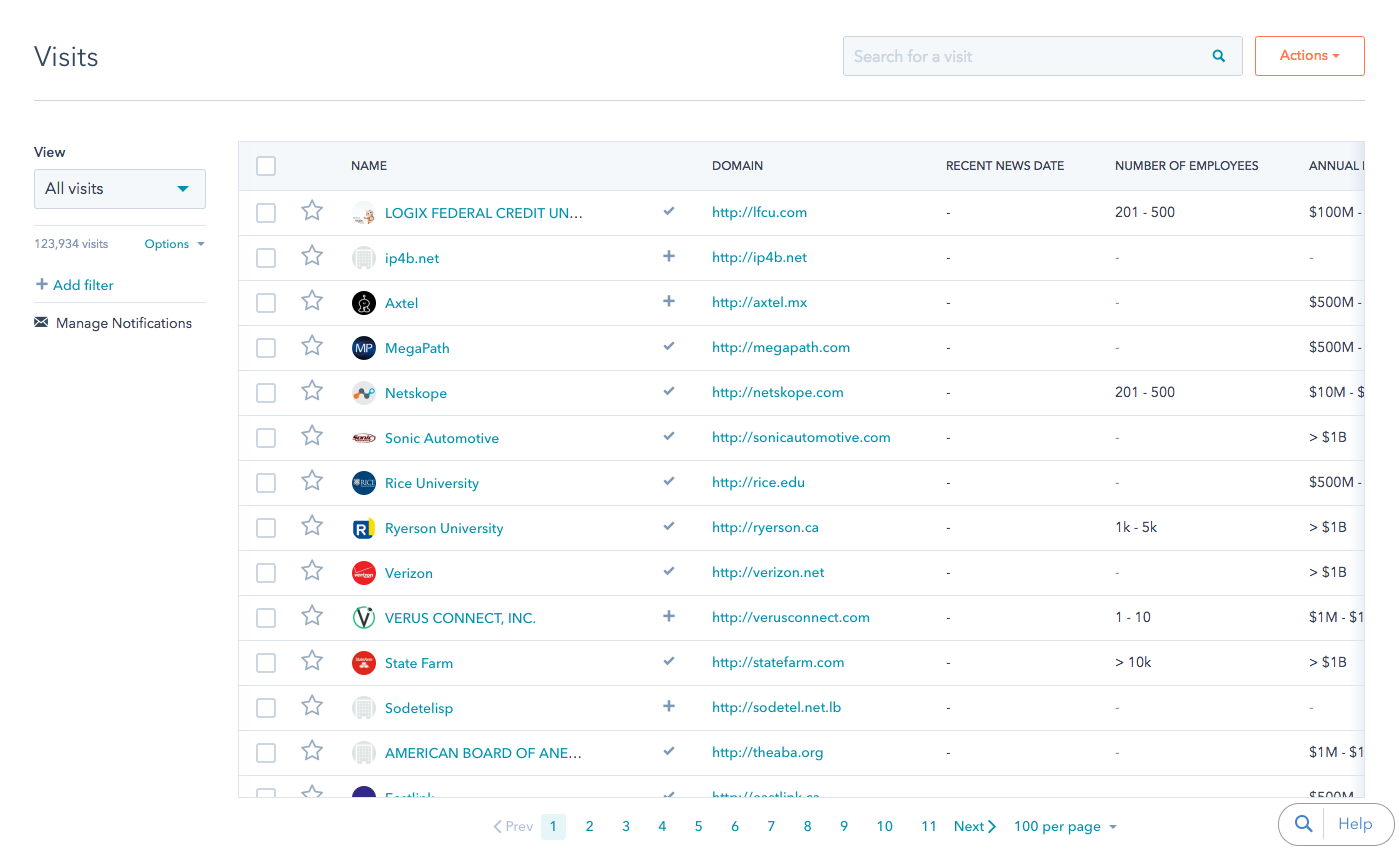Screen dimensions: 1399x851
Task: Select the Sonic Automotive row checkbox
Action: coord(265,437)
